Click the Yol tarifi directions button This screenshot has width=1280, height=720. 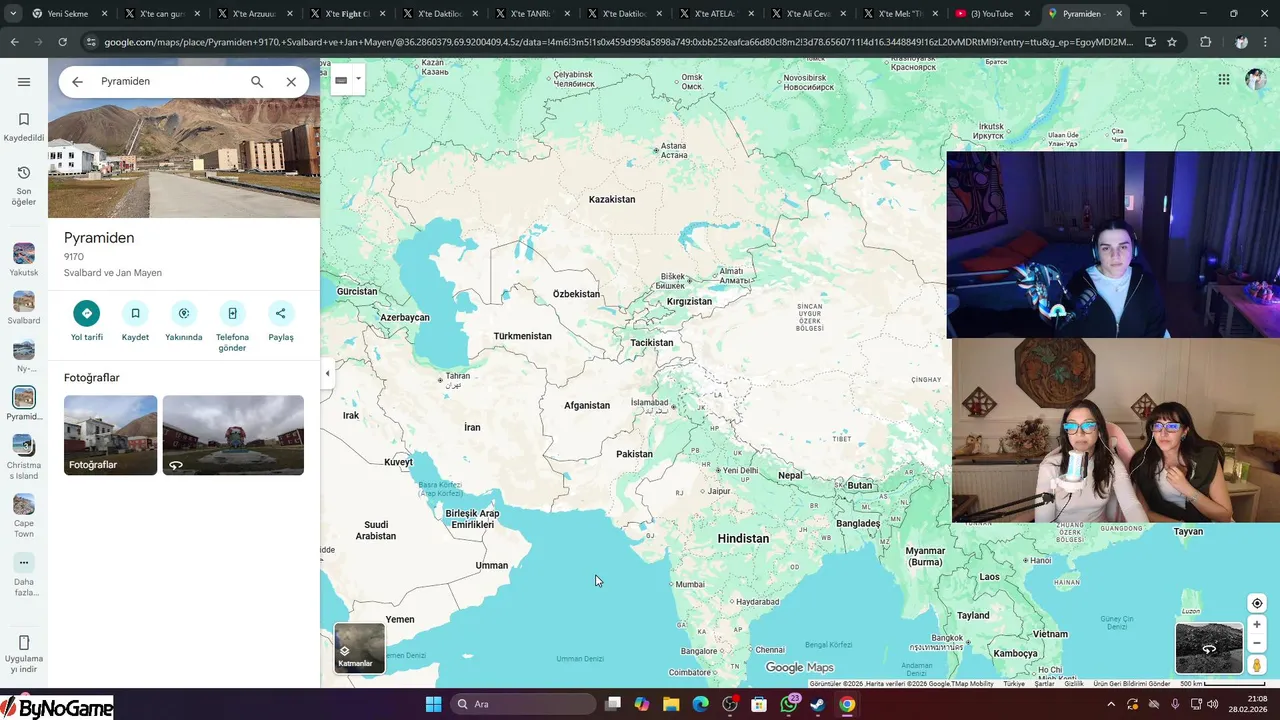click(87, 322)
